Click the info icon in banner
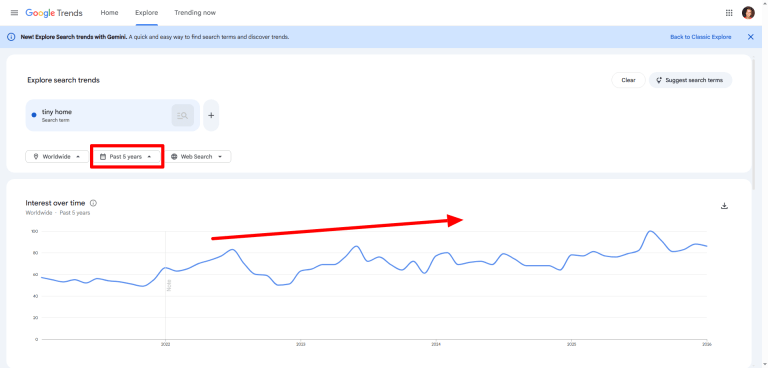Viewport: 768px width, 368px height. point(11,37)
